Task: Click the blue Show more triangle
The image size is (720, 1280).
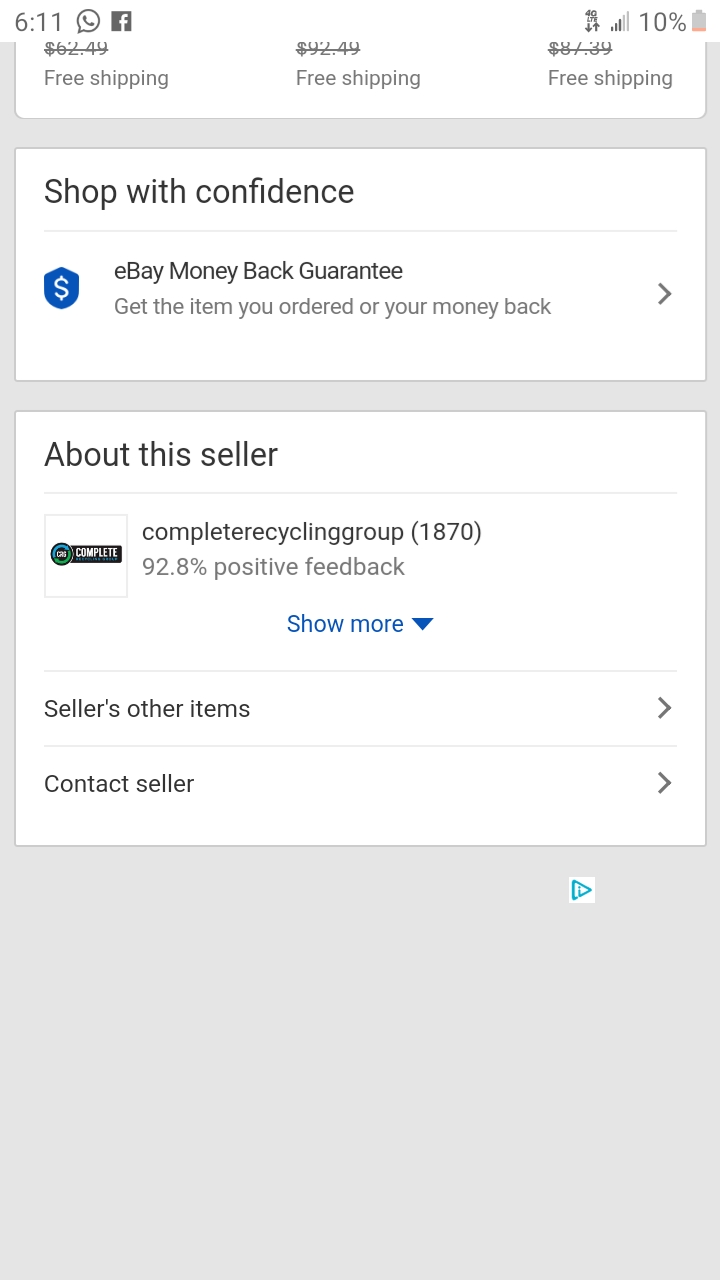Action: tap(422, 624)
